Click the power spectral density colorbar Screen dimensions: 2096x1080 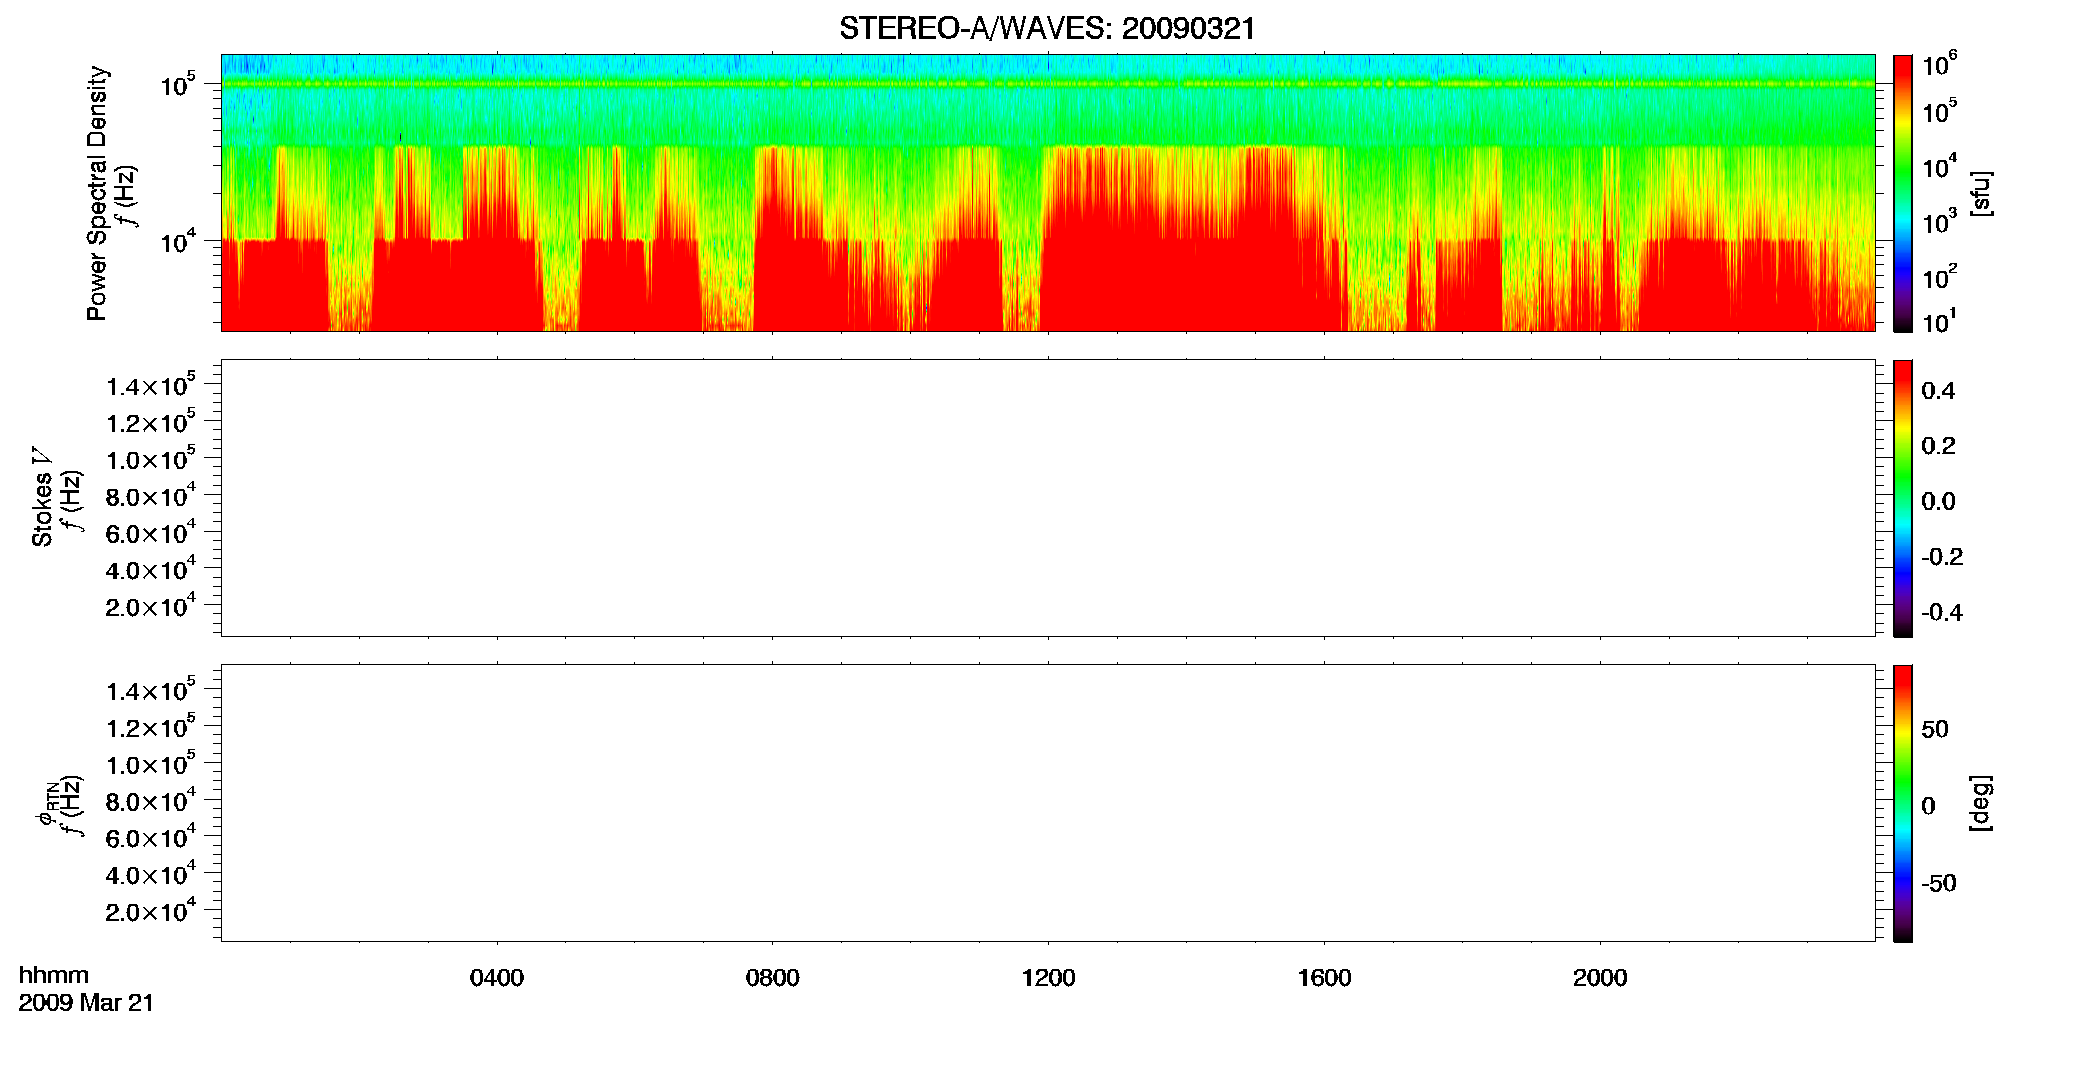(1903, 193)
